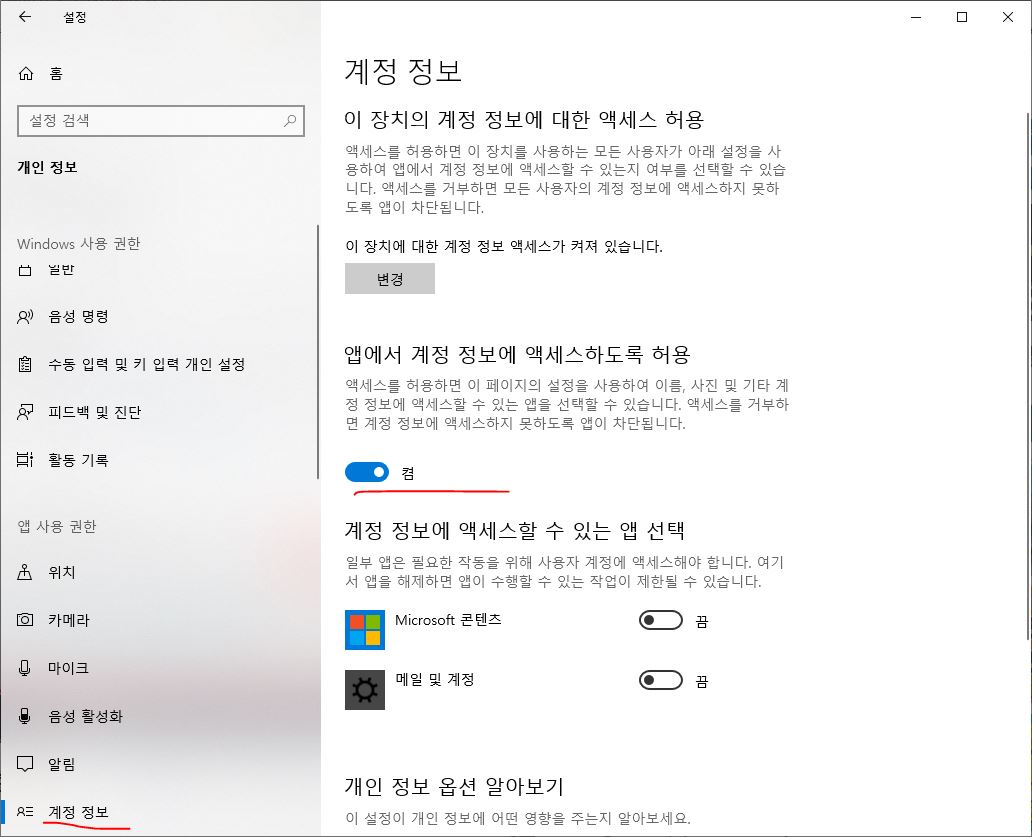Click the 계정 정보 page title
This screenshot has height=837, width=1032.
point(403,71)
